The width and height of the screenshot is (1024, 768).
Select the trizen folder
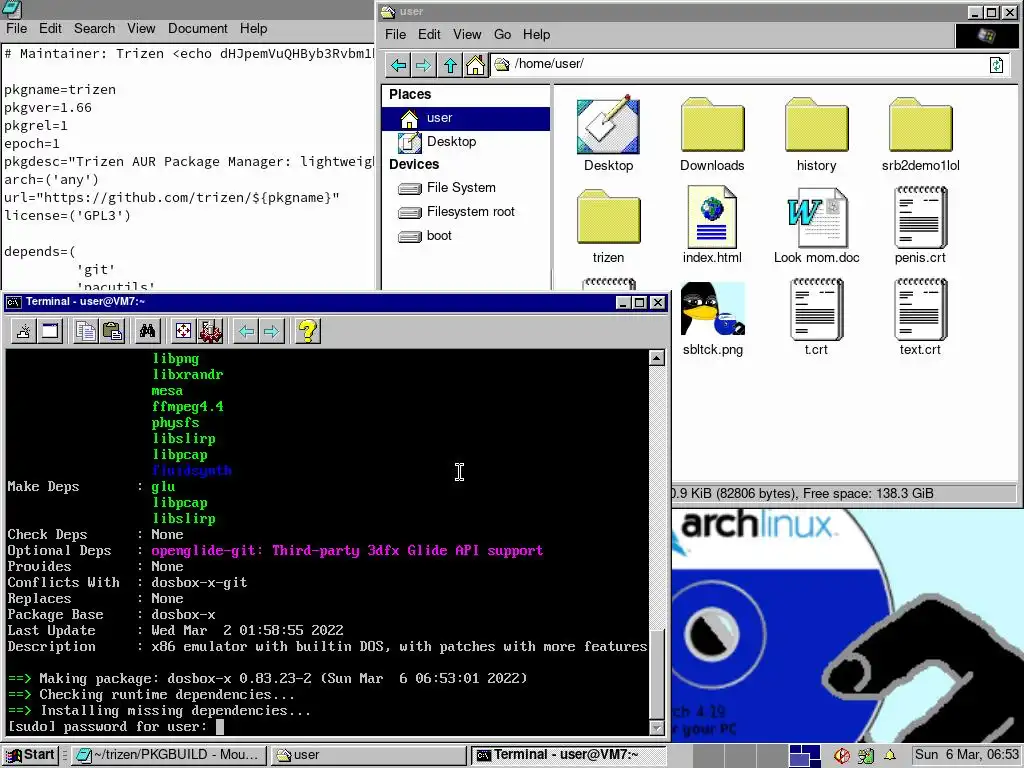(608, 227)
